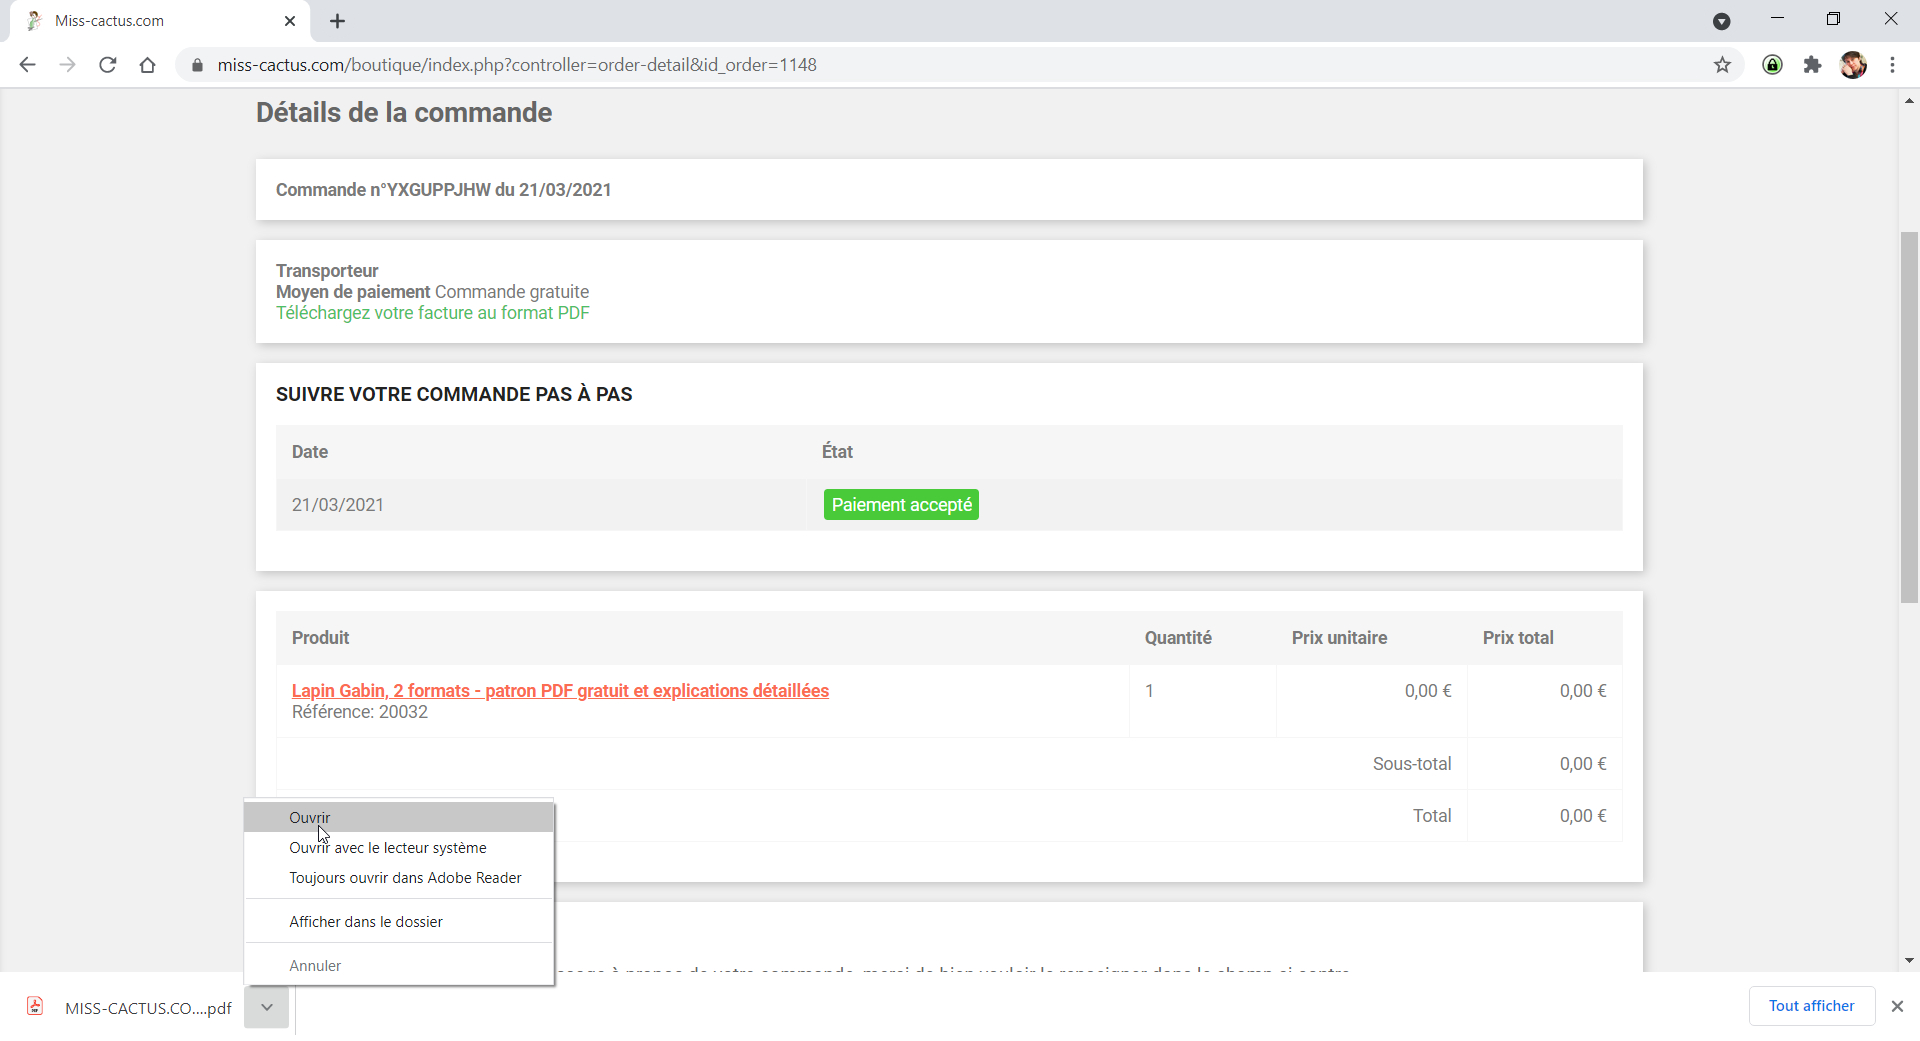This screenshot has width=1920, height=1041.
Task: Collapse the download options chevron
Action: click(267, 1007)
